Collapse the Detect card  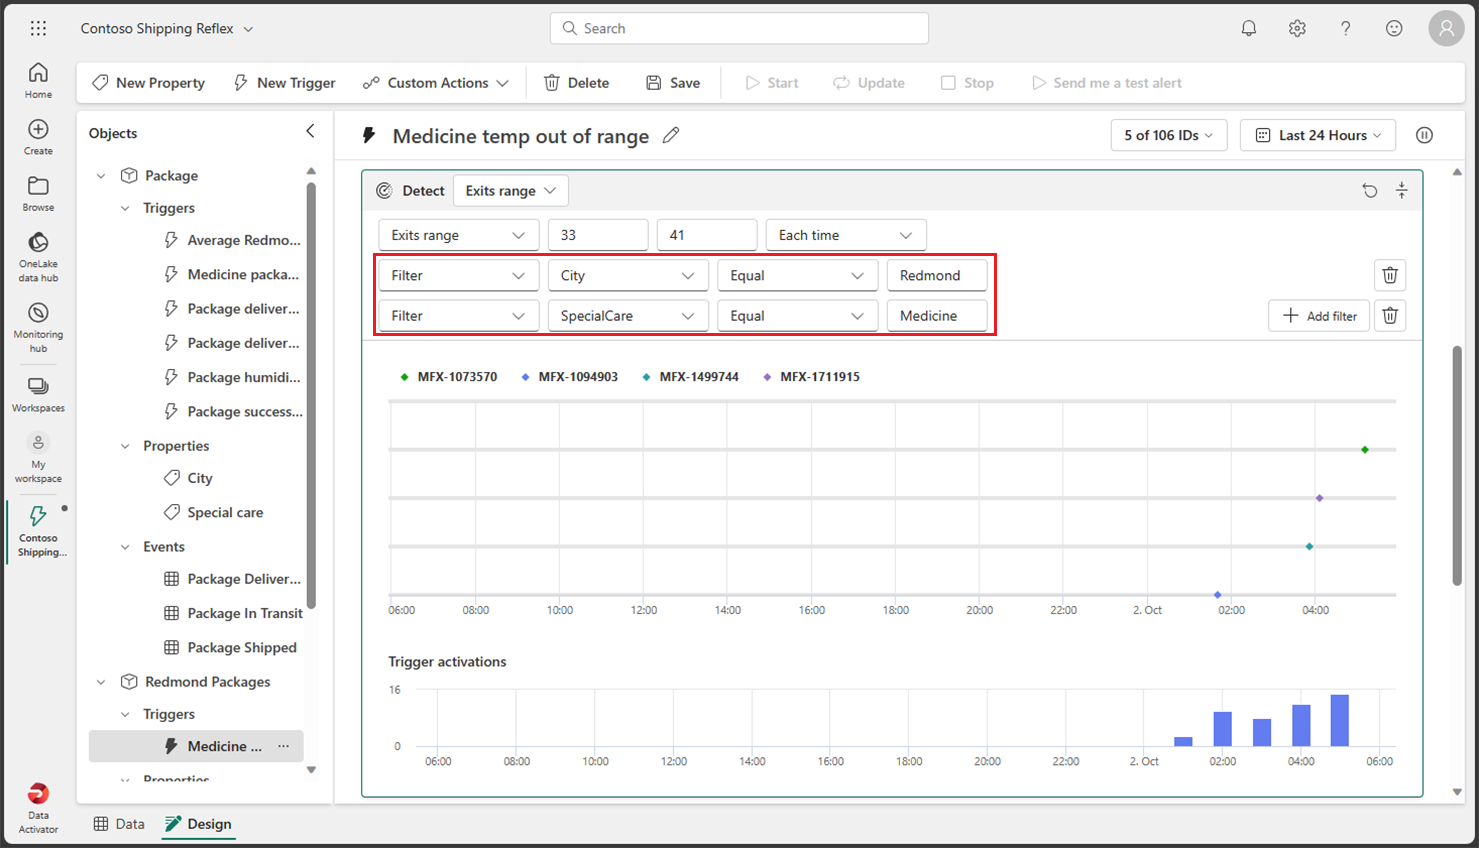pos(1402,190)
